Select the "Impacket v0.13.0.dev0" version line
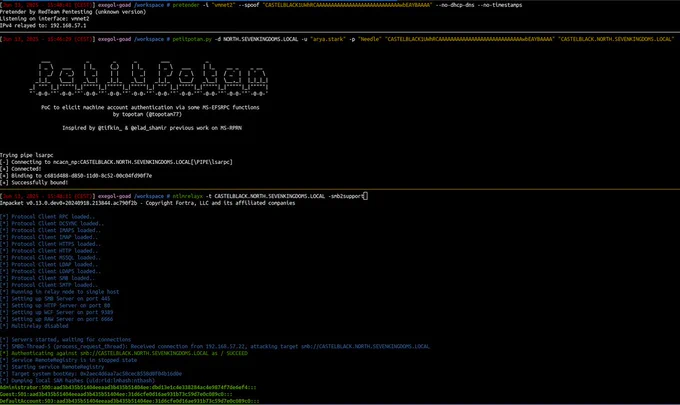Viewport: 680px width, 405px height. pos(147,203)
